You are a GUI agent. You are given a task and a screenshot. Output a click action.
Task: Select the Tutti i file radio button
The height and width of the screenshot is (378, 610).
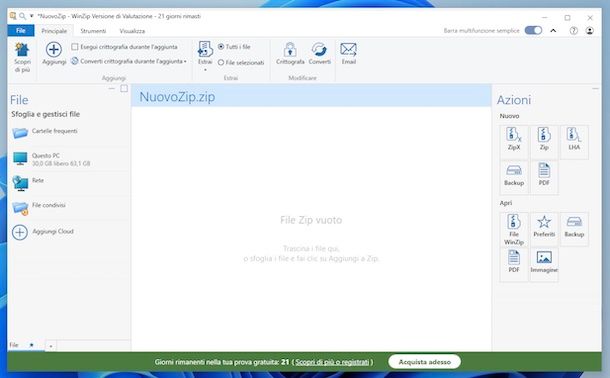[221, 47]
